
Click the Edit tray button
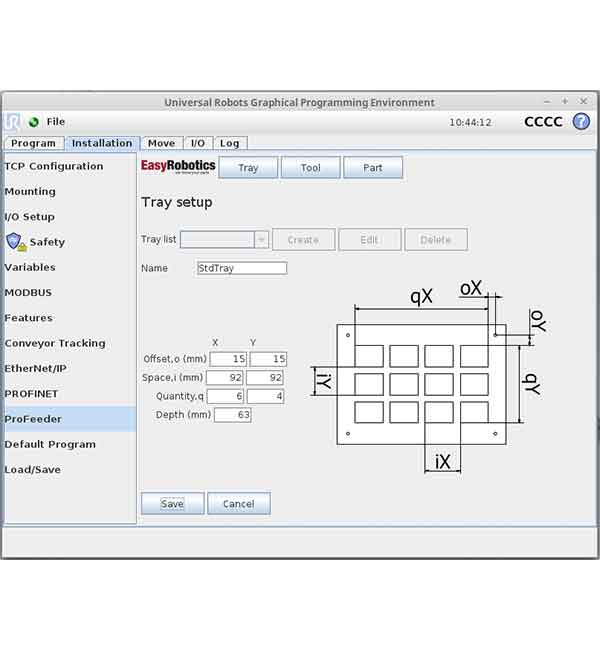369,240
